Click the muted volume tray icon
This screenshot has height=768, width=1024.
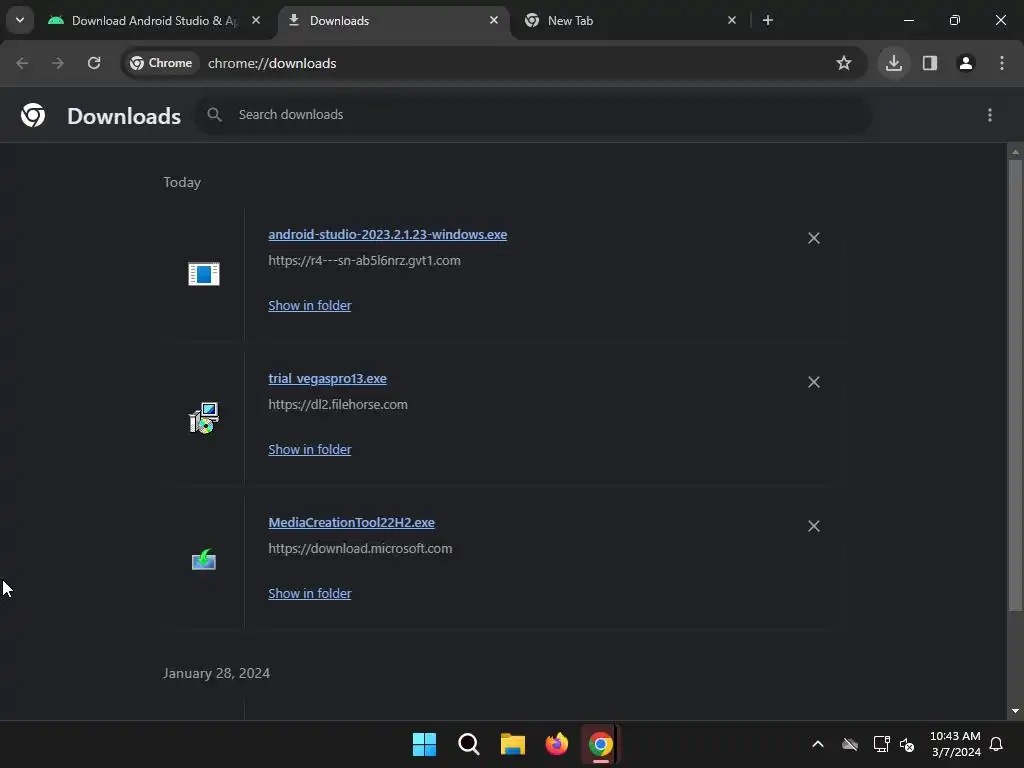[x=907, y=744]
